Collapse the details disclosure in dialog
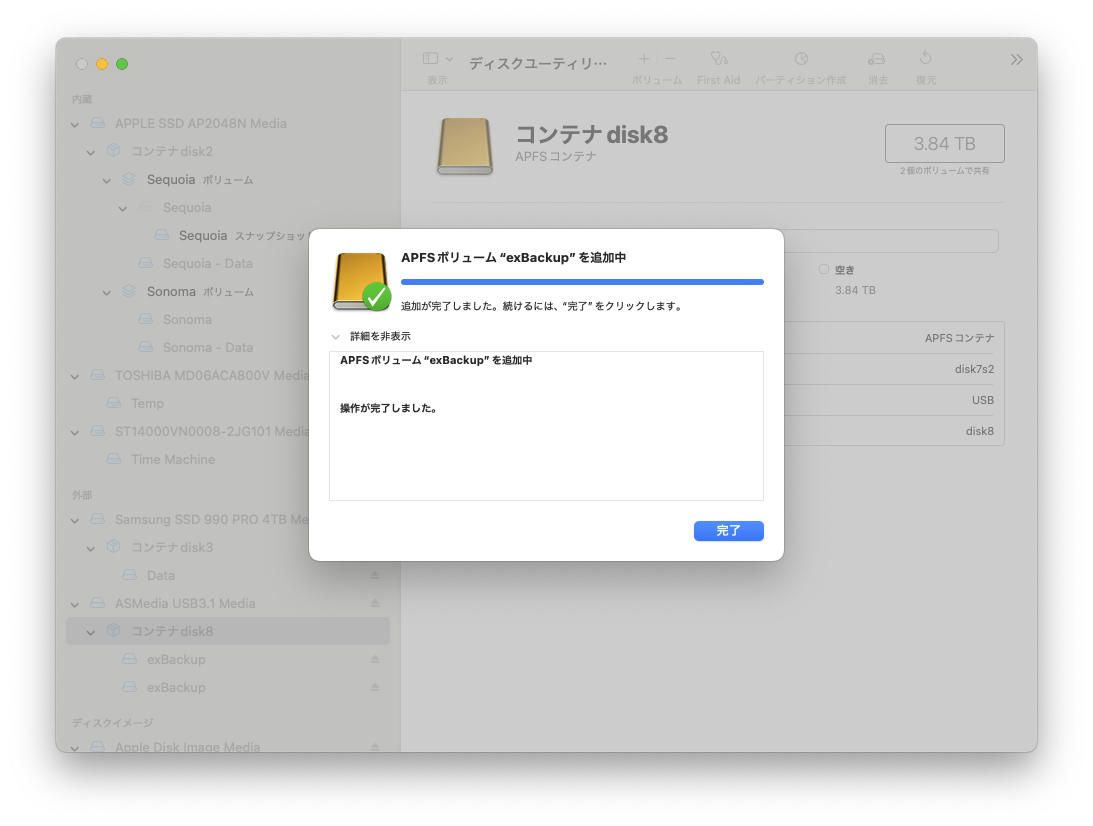Image resolution: width=1093 pixels, height=826 pixels. 336,337
